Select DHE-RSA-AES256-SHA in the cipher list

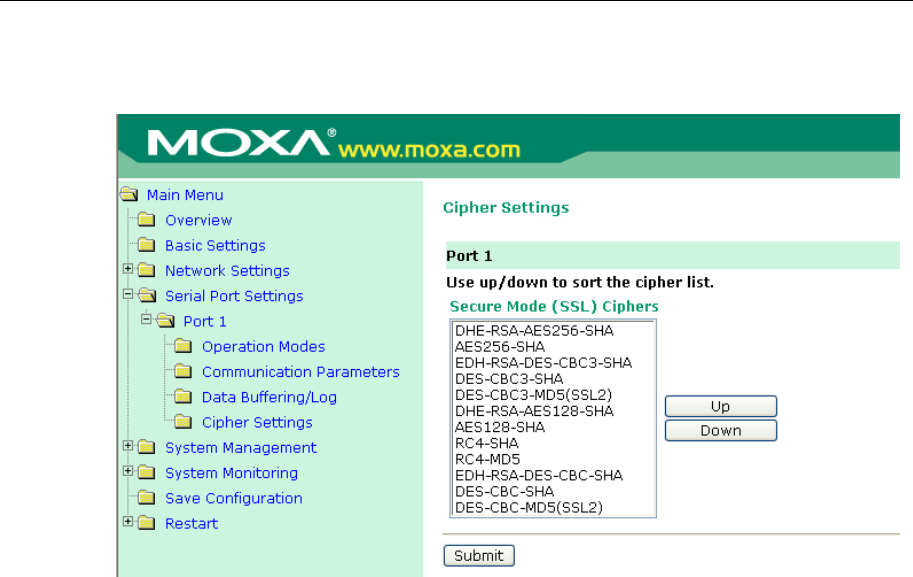[x=534, y=330]
